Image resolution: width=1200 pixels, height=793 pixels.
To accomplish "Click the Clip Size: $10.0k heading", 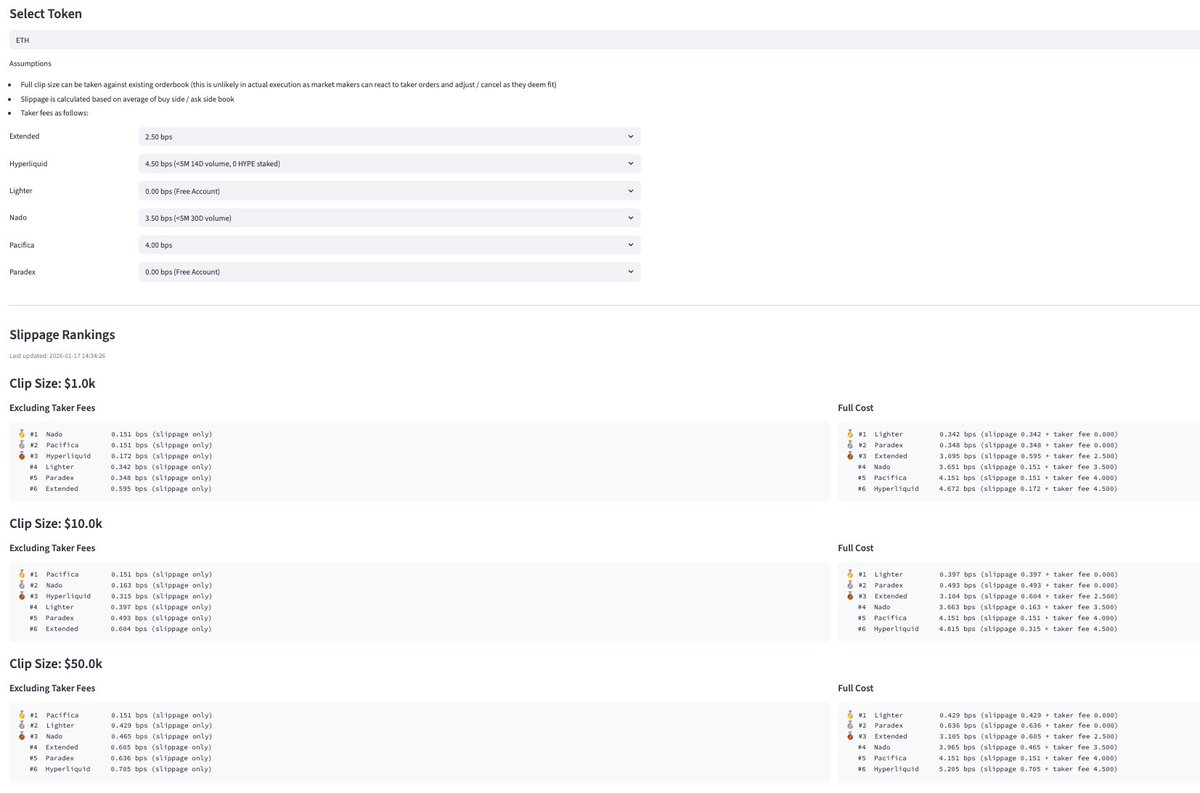I will click(x=55, y=523).
